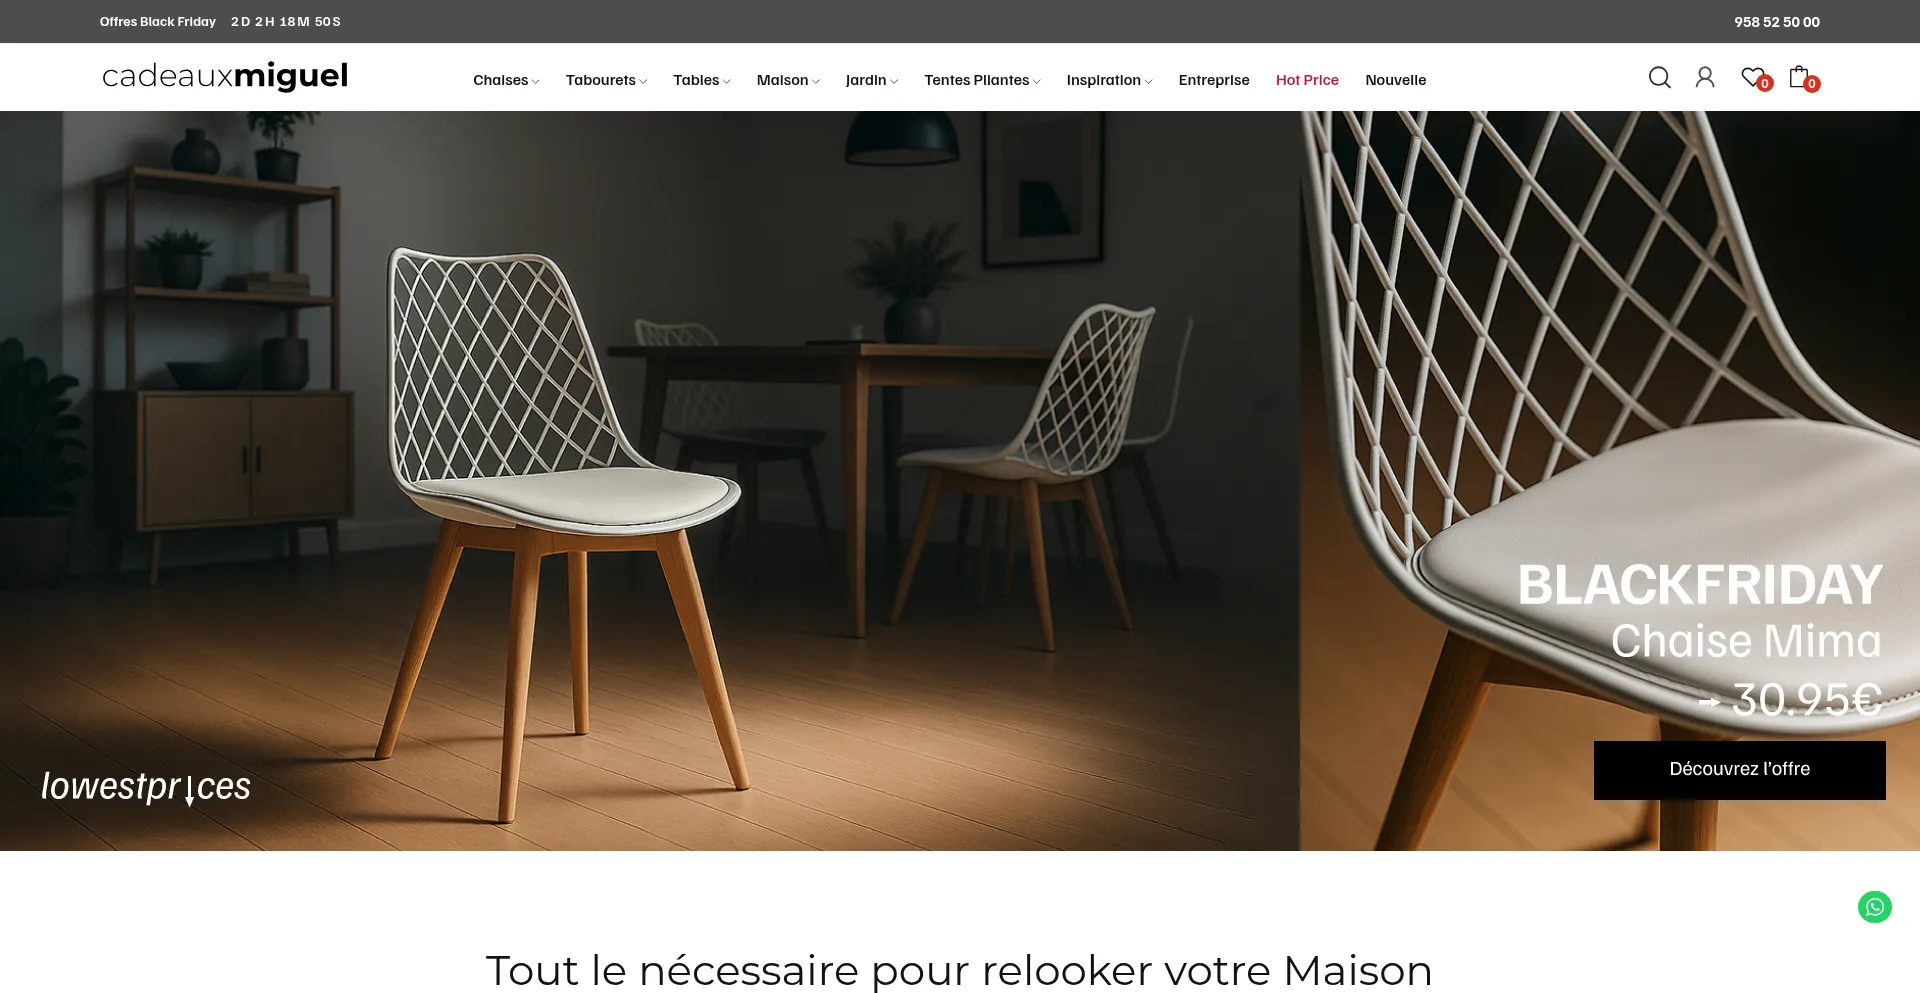Viewport: 1920px width, 993px height.
Task: Expand the Tables dropdown menu
Action: point(702,80)
